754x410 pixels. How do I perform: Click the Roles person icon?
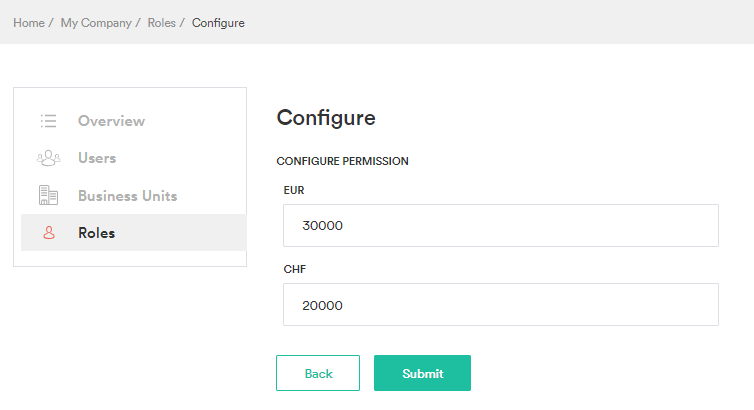49,233
